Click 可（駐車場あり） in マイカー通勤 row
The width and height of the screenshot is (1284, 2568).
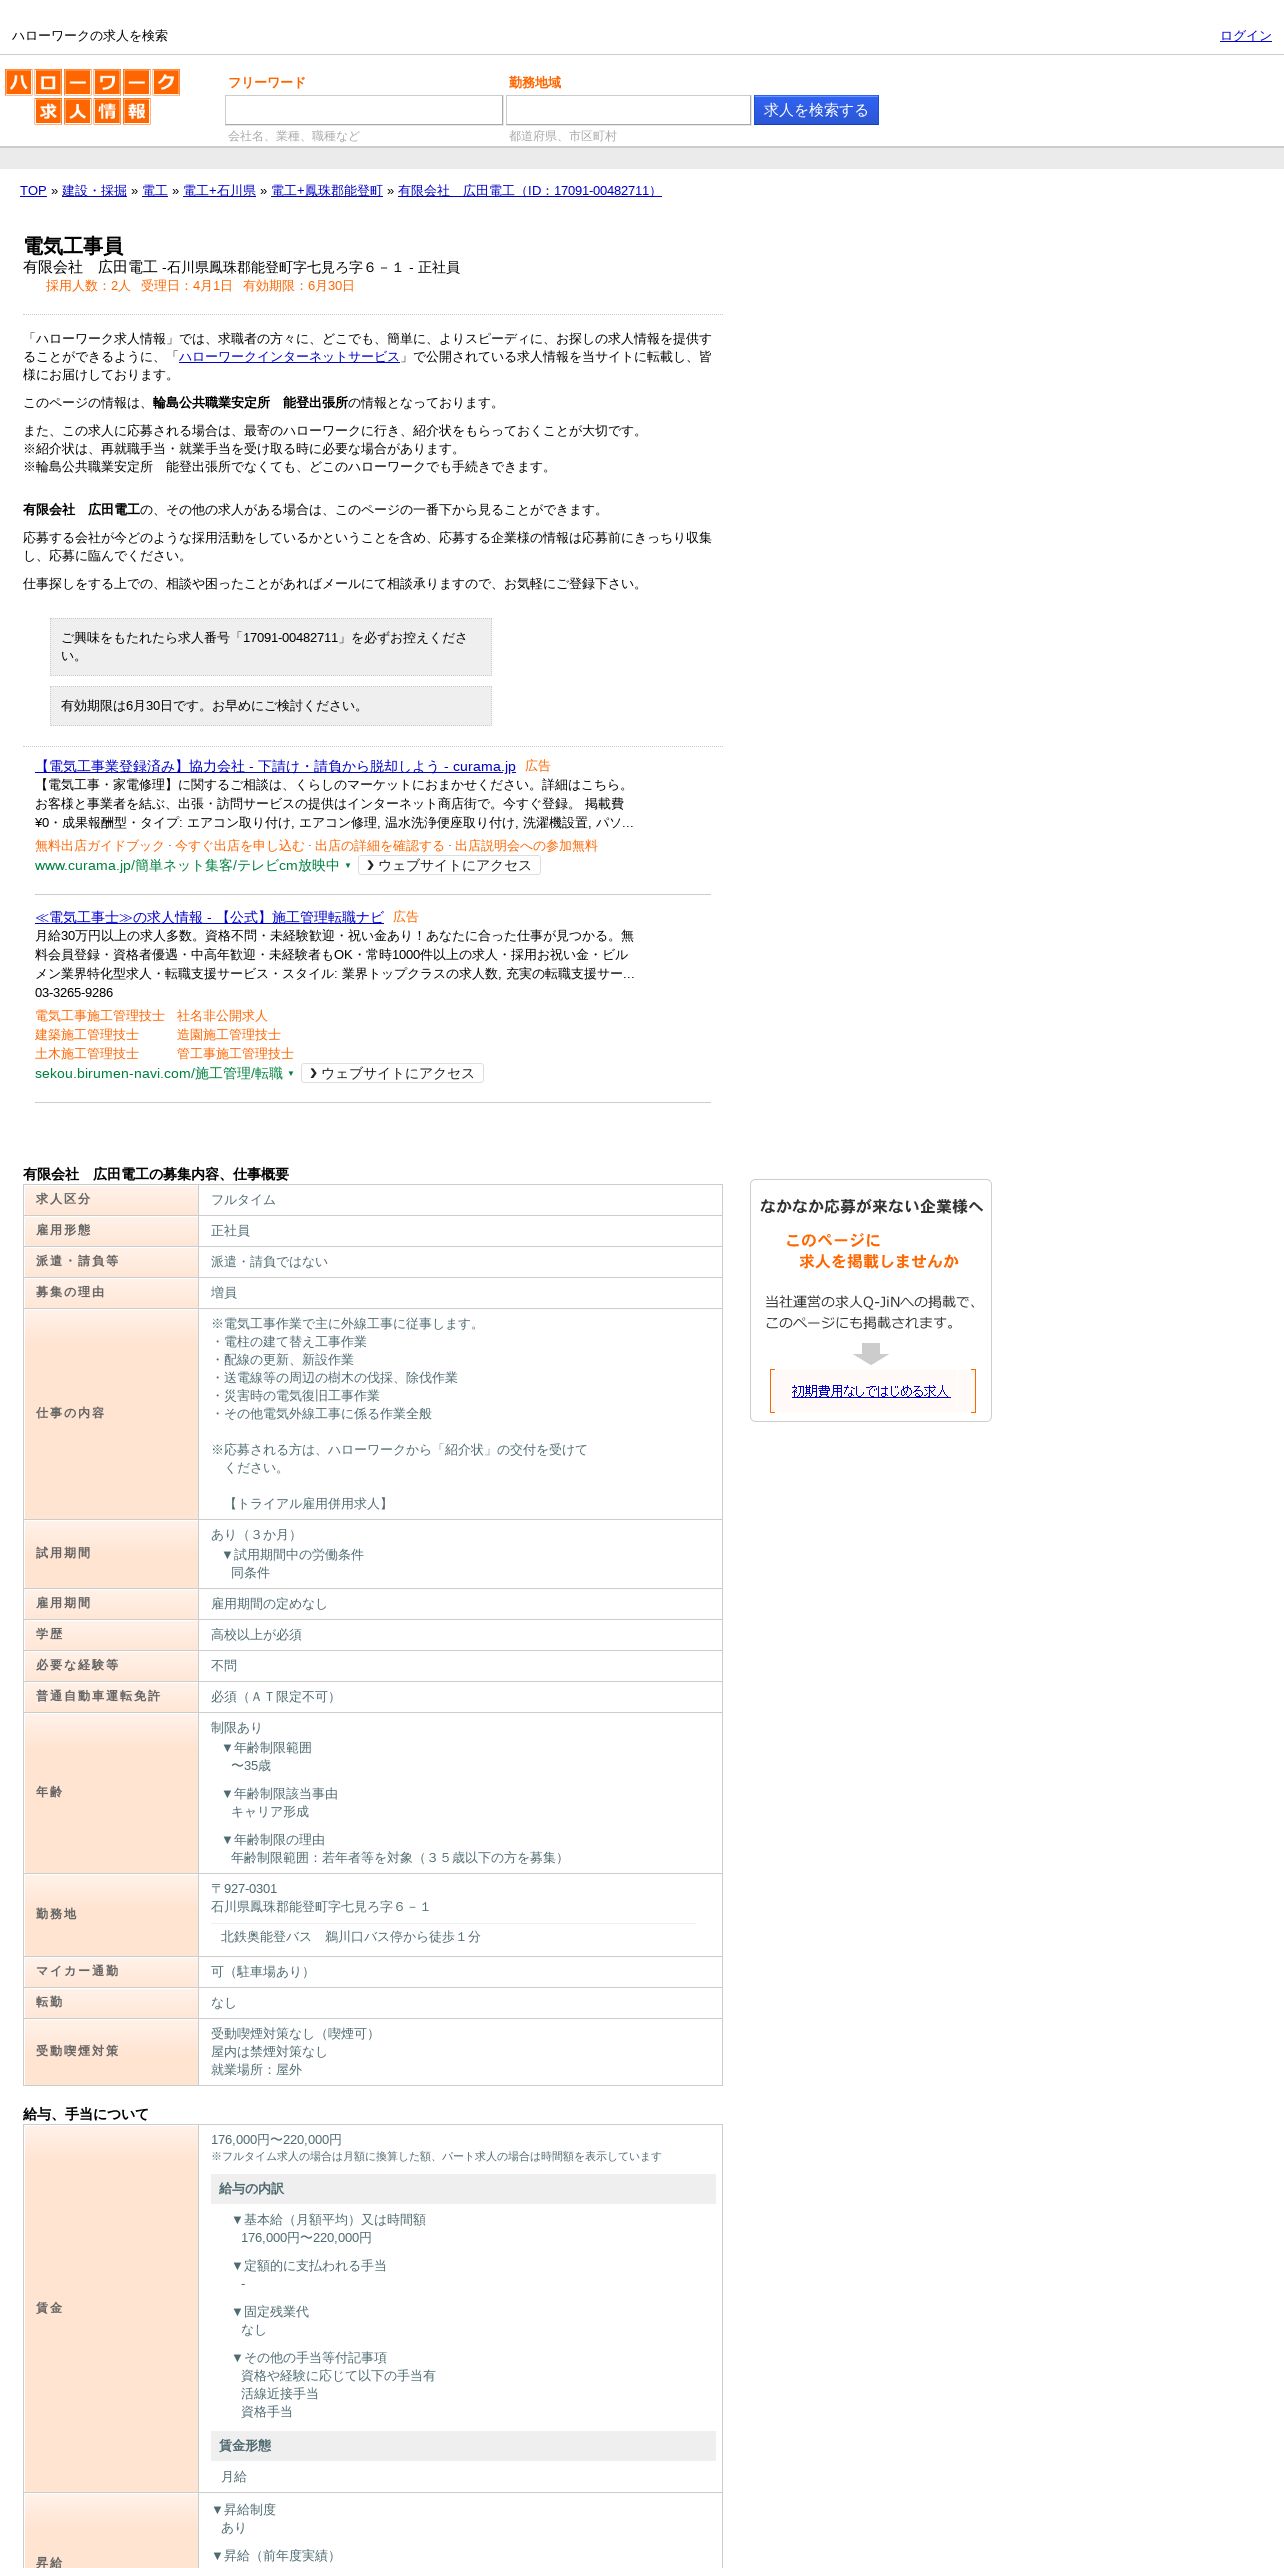click(x=263, y=1972)
